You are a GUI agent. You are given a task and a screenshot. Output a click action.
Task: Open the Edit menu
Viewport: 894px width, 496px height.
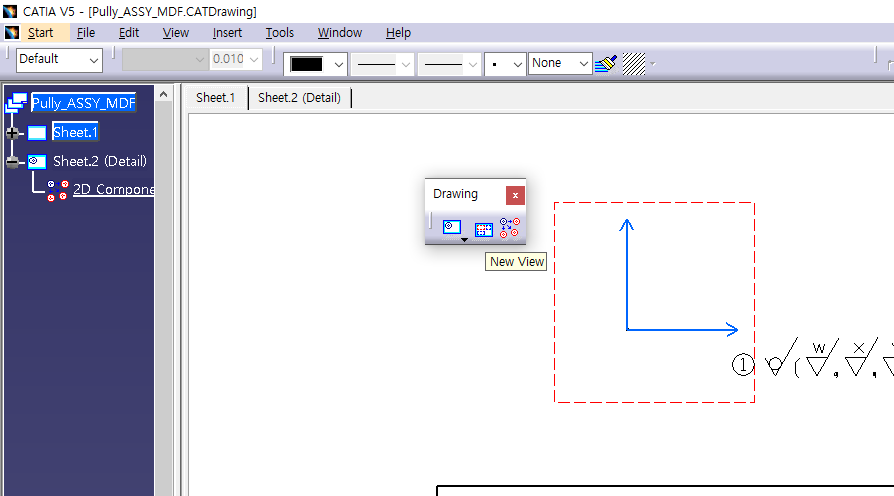coord(129,33)
